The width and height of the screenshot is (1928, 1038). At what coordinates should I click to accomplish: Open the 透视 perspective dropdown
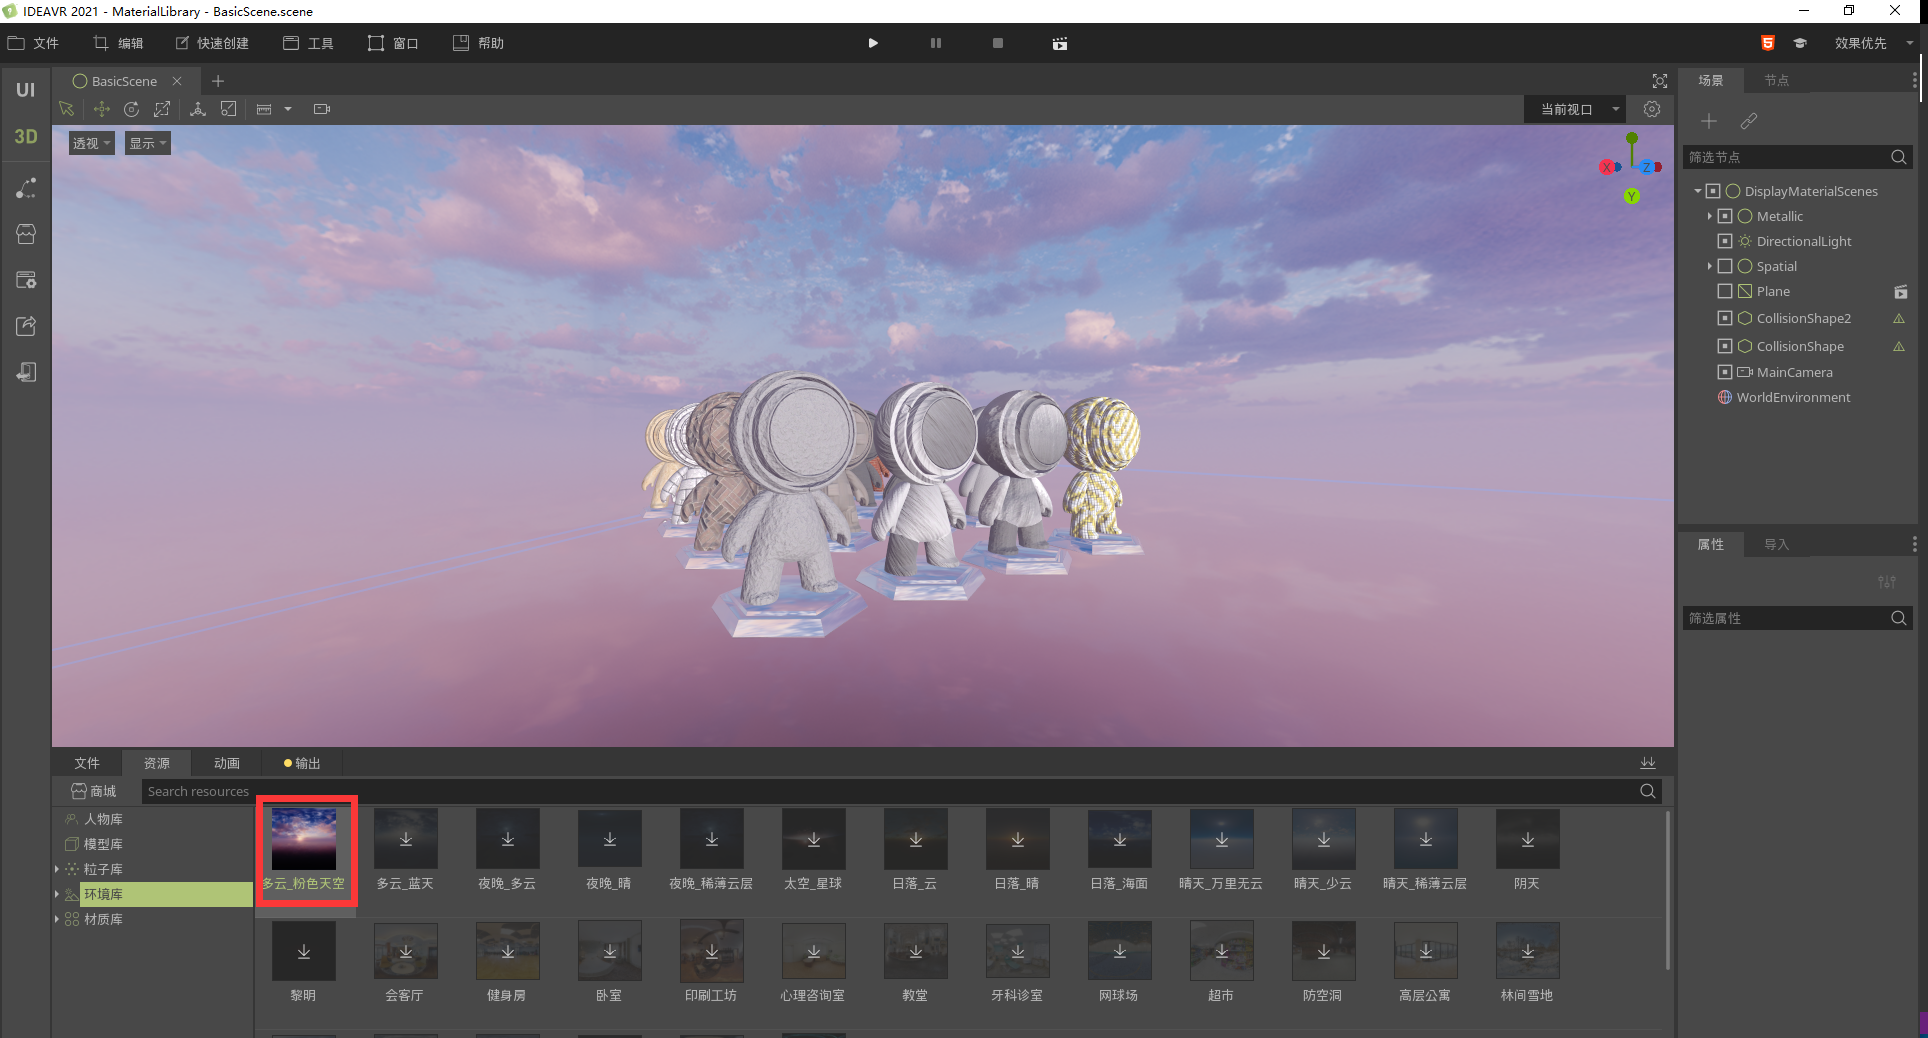[x=91, y=143]
